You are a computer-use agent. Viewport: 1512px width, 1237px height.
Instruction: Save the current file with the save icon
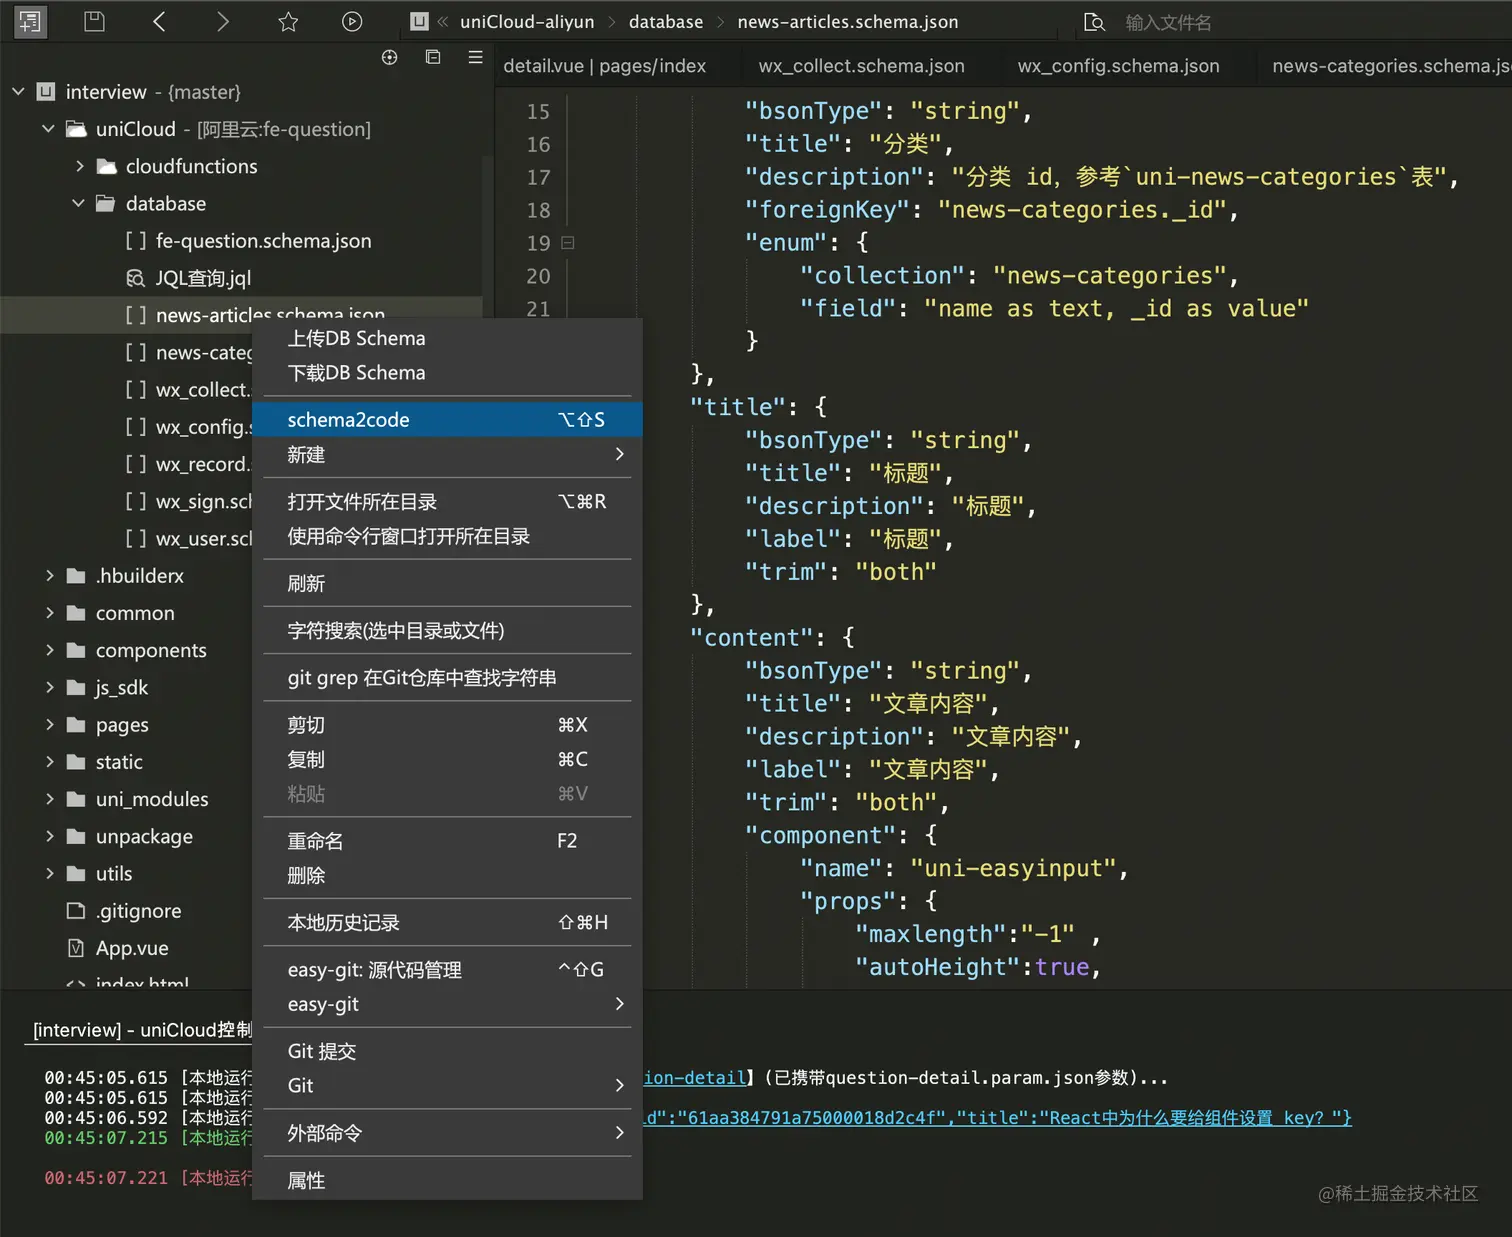click(94, 21)
